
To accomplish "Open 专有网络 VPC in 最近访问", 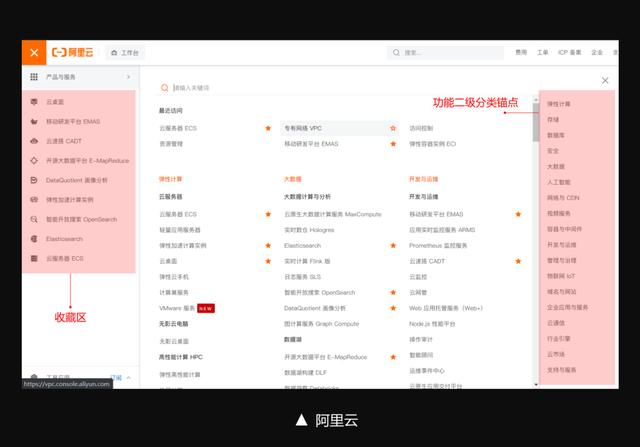I will [303, 128].
